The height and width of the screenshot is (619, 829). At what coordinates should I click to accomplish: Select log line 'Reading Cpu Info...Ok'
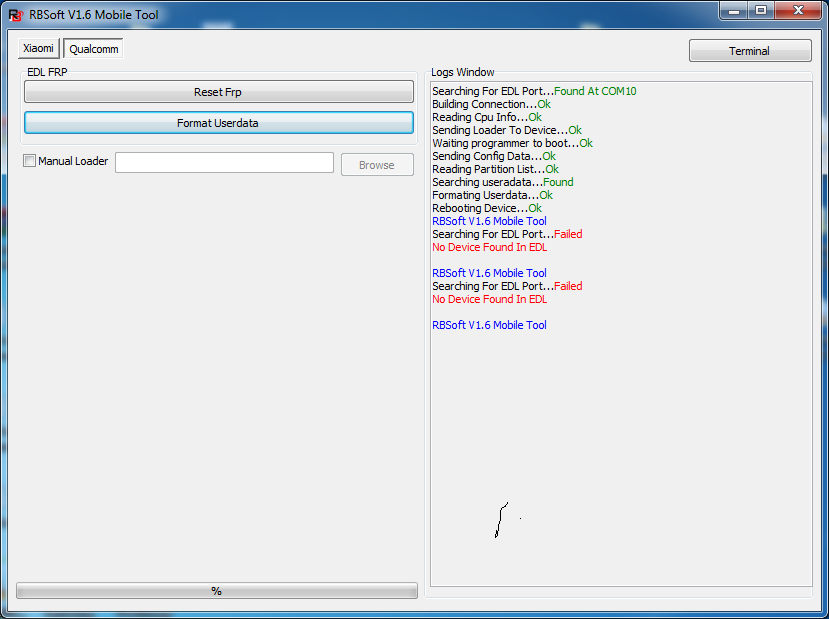click(x=487, y=117)
